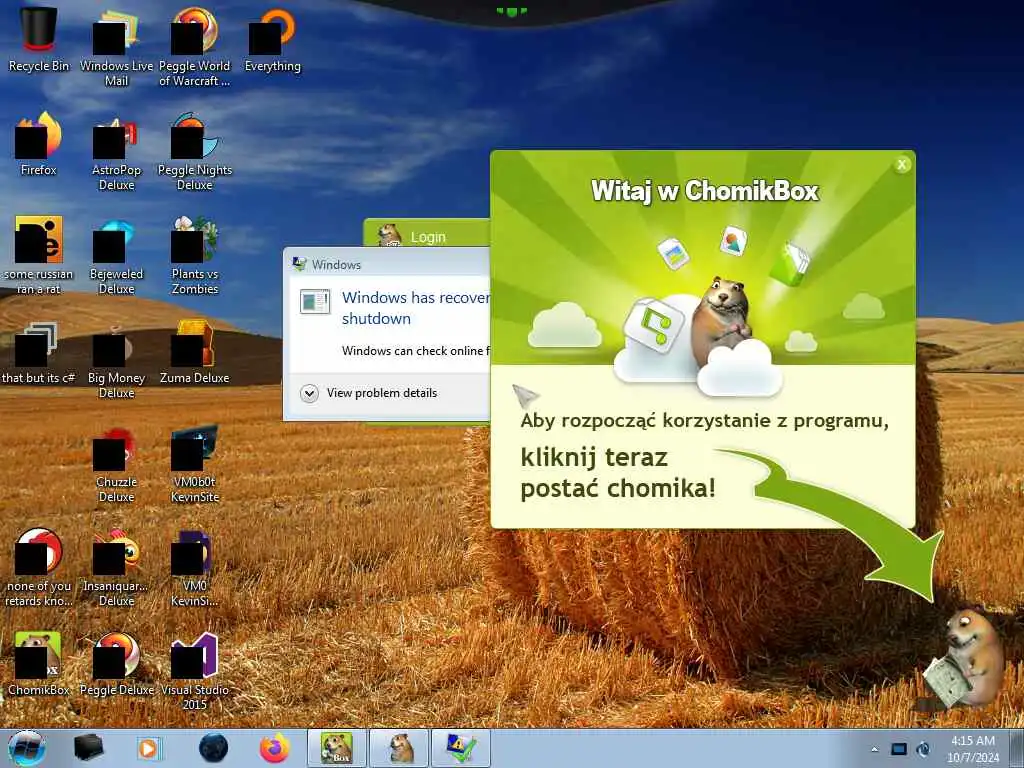Show hidden system tray icons
The image size is (1024, 768).
point(874,750)
